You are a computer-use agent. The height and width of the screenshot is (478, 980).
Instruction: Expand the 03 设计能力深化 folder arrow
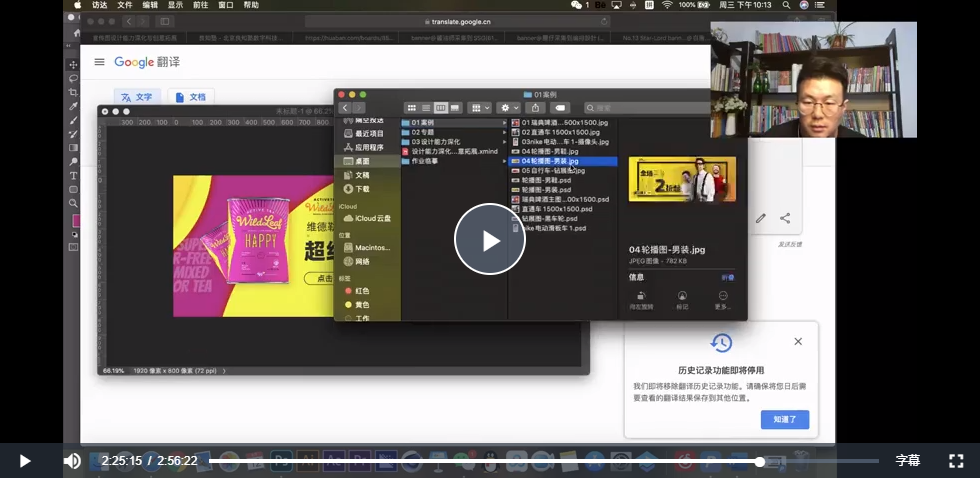tap(504, 142)
